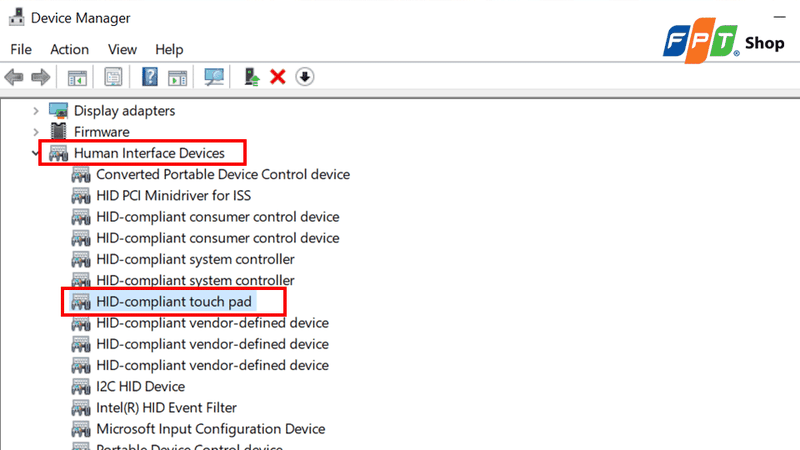The height and width of the screenshot is (450, 800).
Task: Collapse the Human Interface Devices node
Action: [35, 153]
